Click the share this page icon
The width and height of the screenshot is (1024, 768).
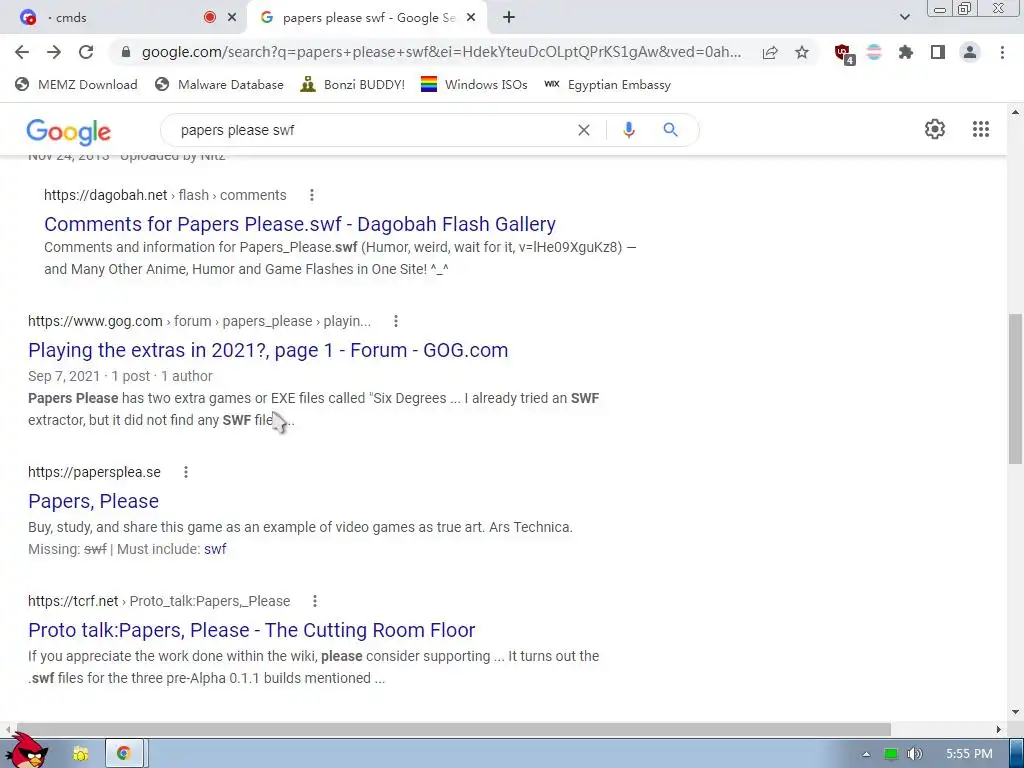pyautogui.click(x=770, y=52)
